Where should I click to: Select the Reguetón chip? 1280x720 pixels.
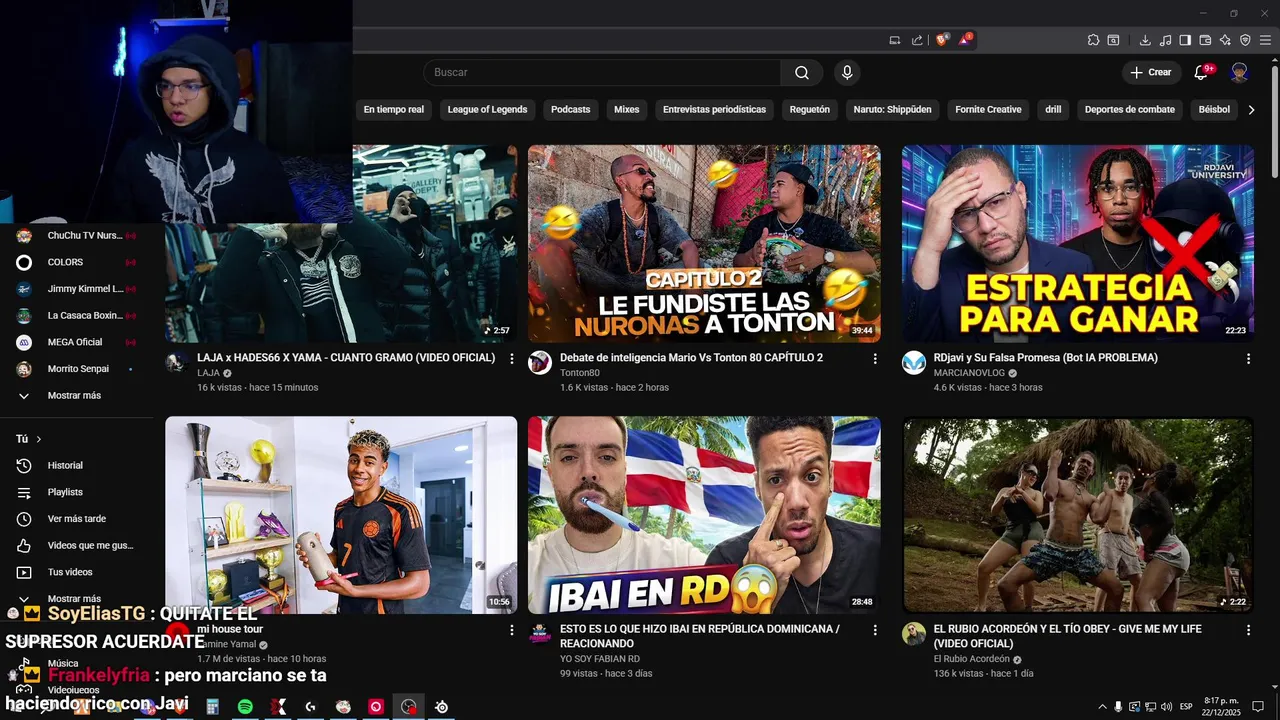[x=810, y=110]
